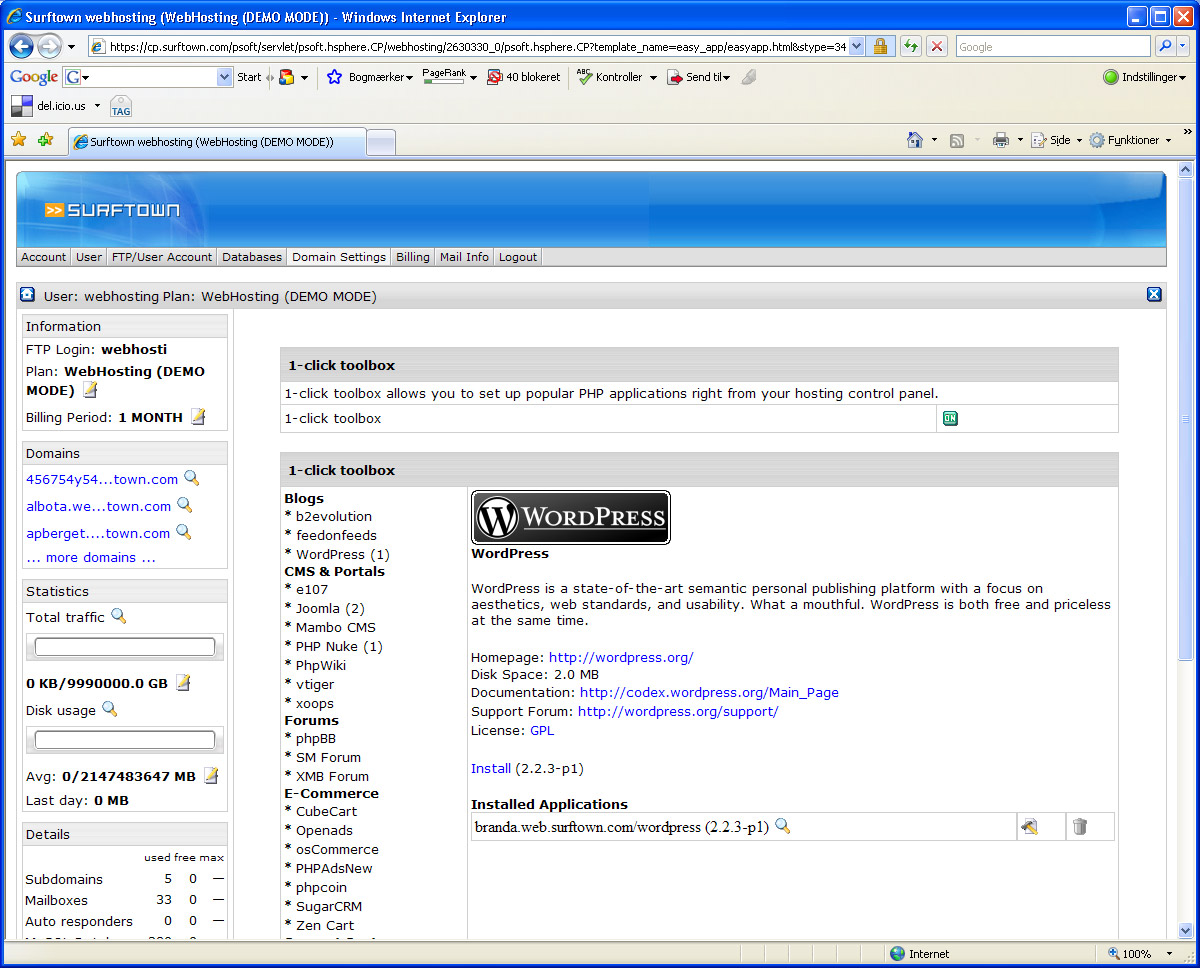Image resolution: width=1200 pixels, height=968 pixels.
Task: Click Total traffic magnifier icon
Action: pyautogui.click(x=118, y=616)
